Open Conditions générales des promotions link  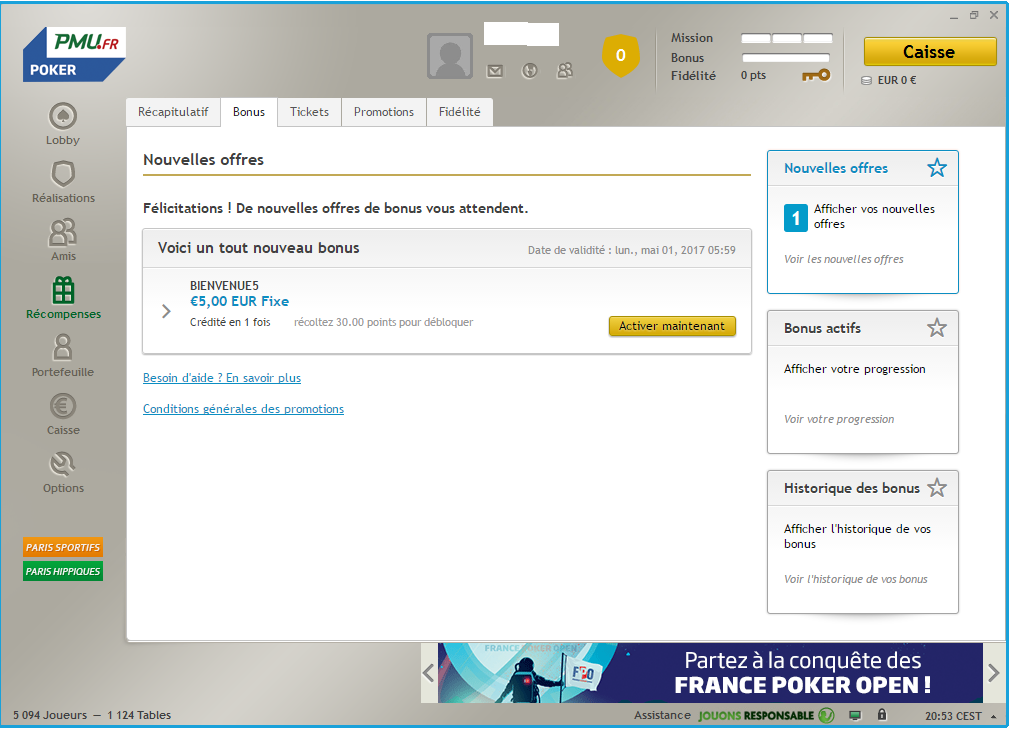tap(243, 409)
